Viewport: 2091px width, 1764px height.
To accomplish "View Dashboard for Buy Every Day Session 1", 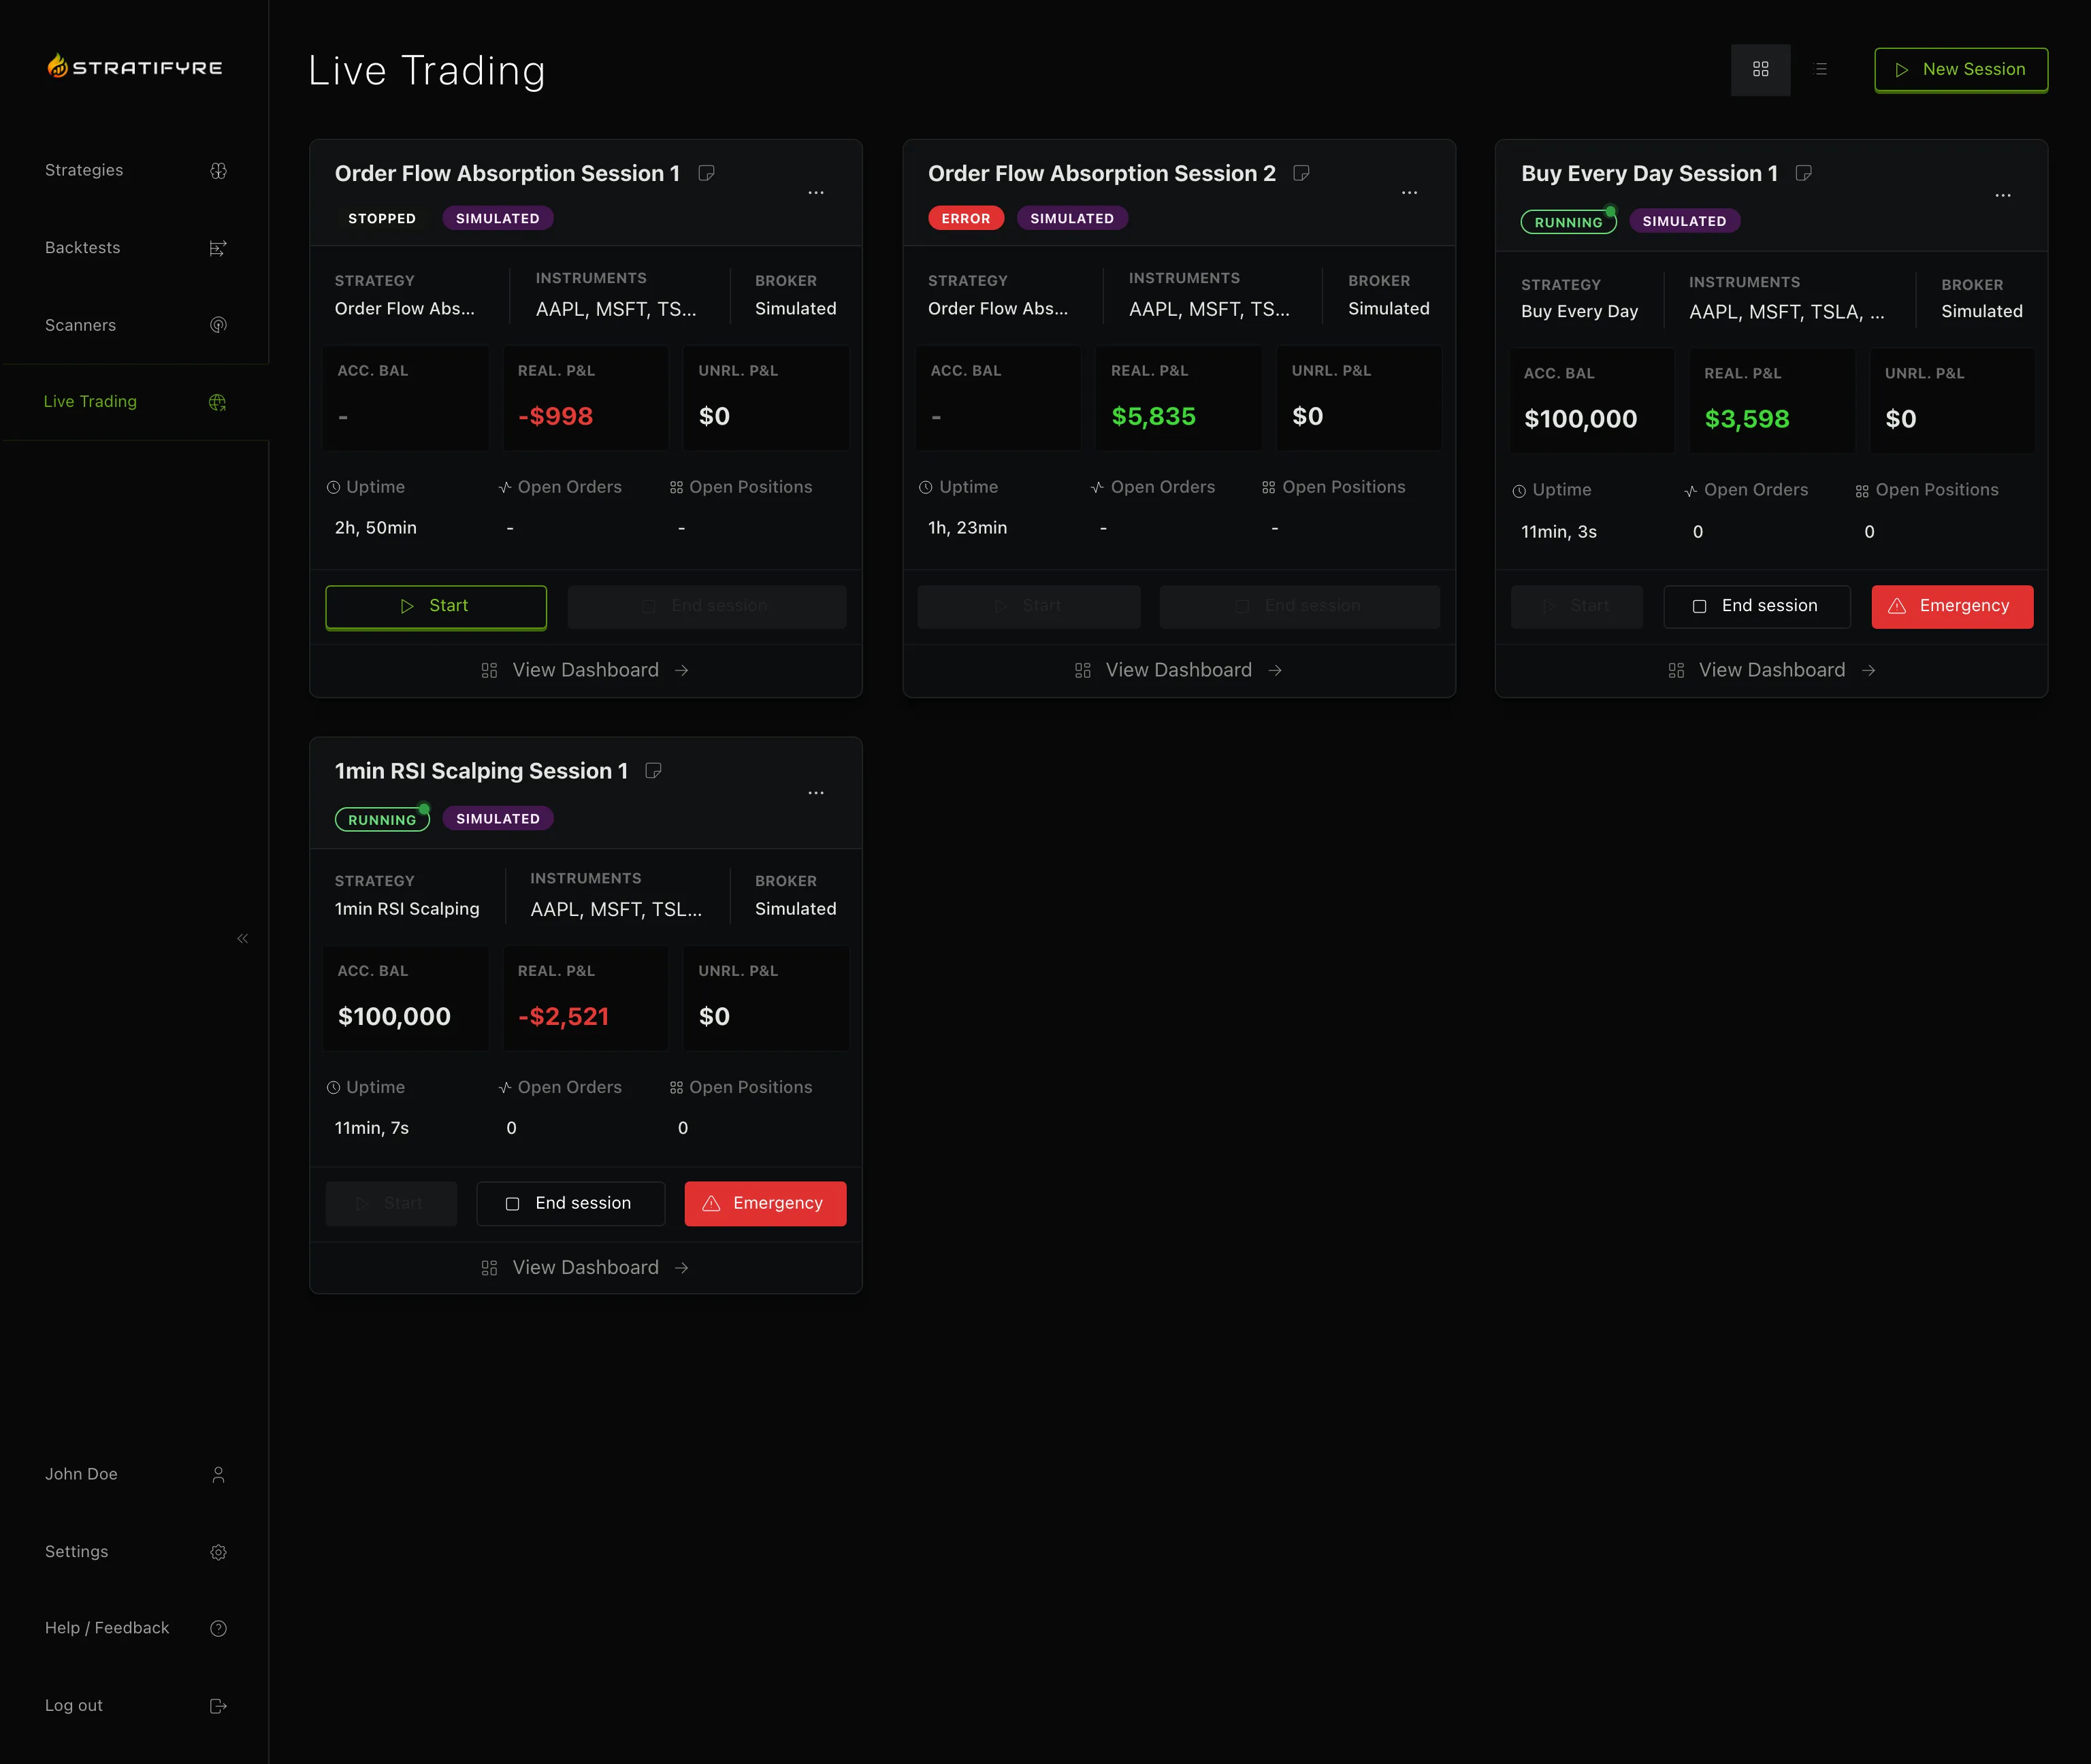I will [1771, 670].
